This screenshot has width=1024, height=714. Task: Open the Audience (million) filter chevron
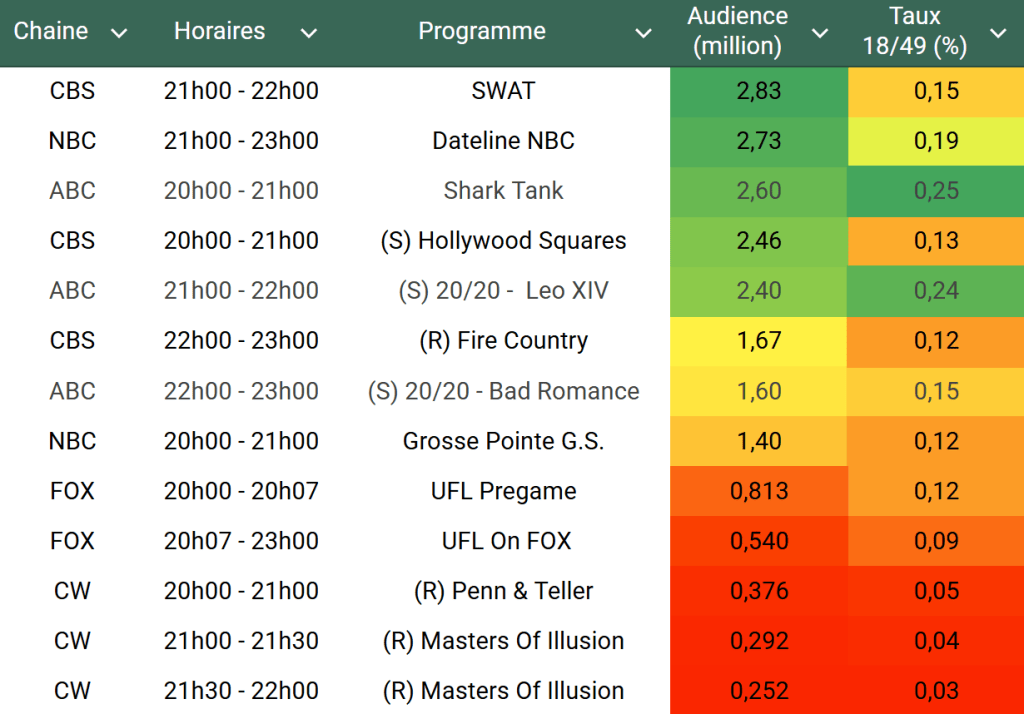click(x=820, y=33)
